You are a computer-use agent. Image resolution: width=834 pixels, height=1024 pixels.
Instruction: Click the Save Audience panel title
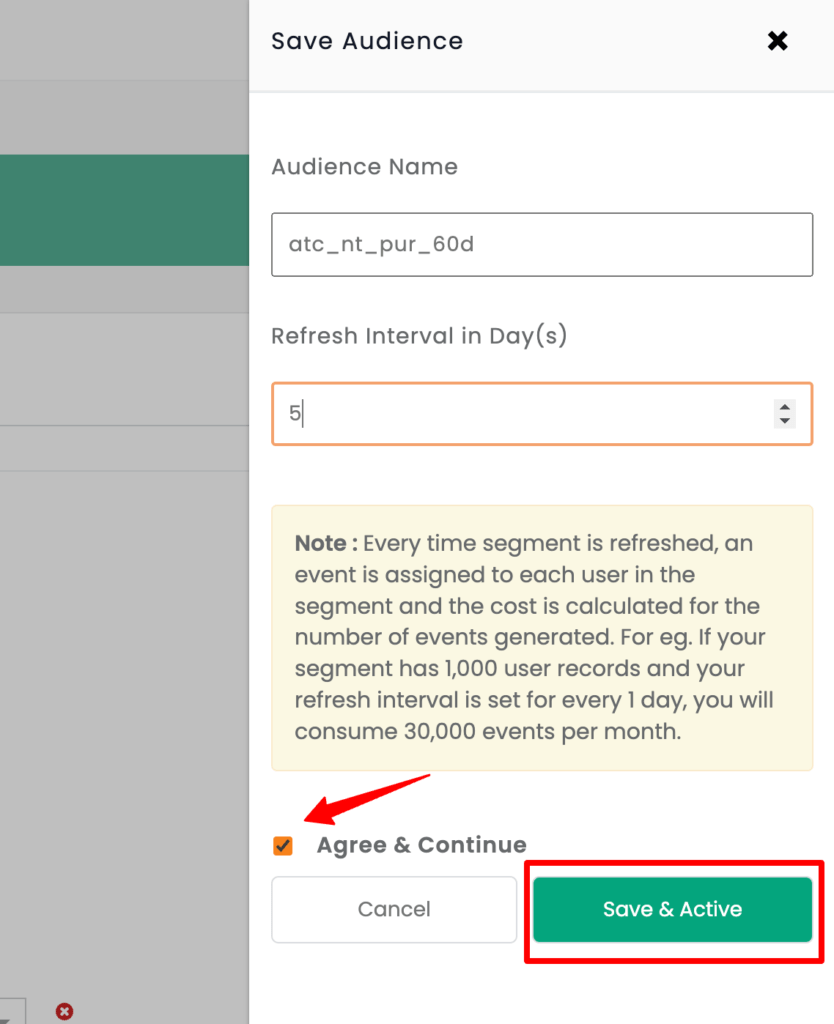tap(367, 41)
